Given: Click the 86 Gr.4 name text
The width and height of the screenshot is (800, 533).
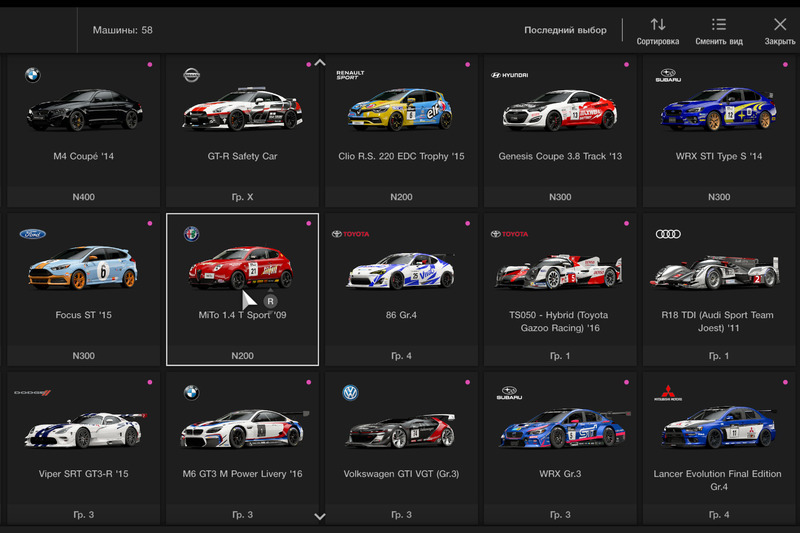Looking at the screenshot, I should 402,315.
